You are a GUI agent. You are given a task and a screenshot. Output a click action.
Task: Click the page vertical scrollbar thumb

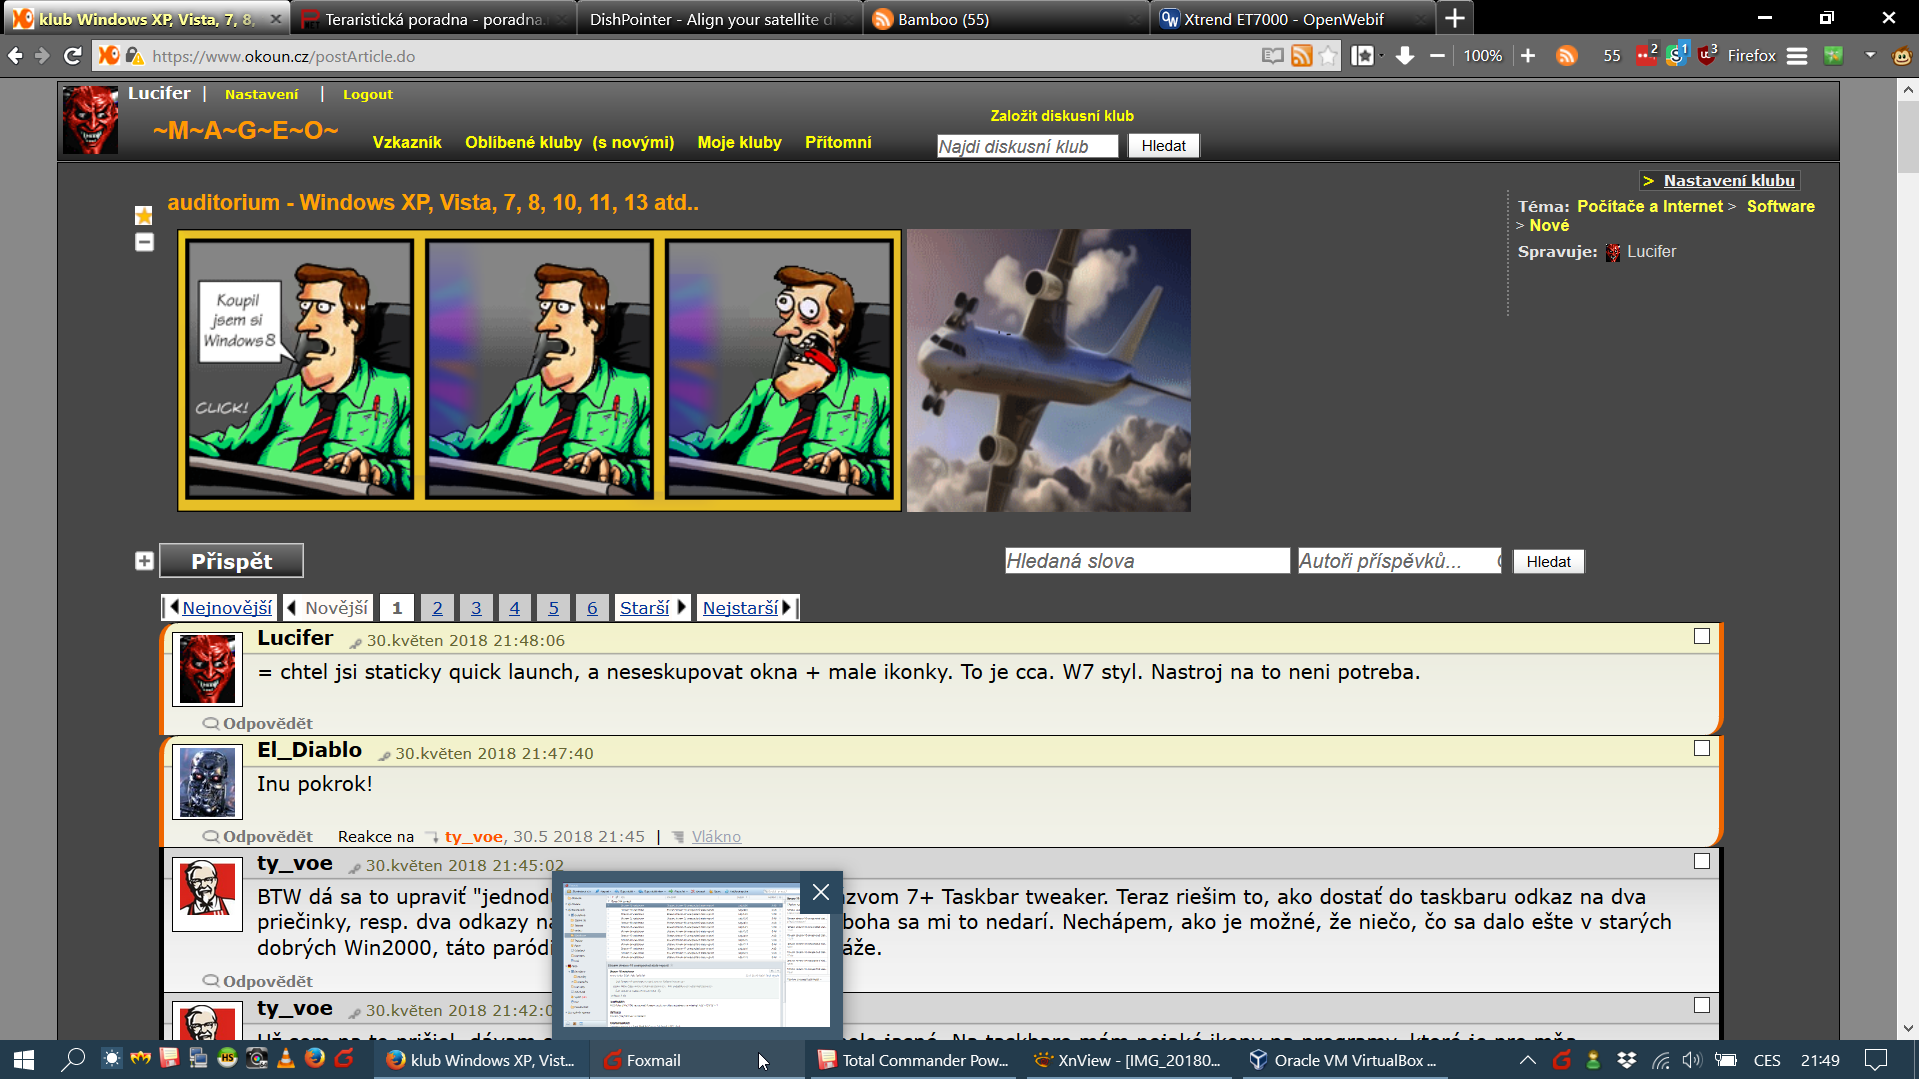pos(1908,137)
